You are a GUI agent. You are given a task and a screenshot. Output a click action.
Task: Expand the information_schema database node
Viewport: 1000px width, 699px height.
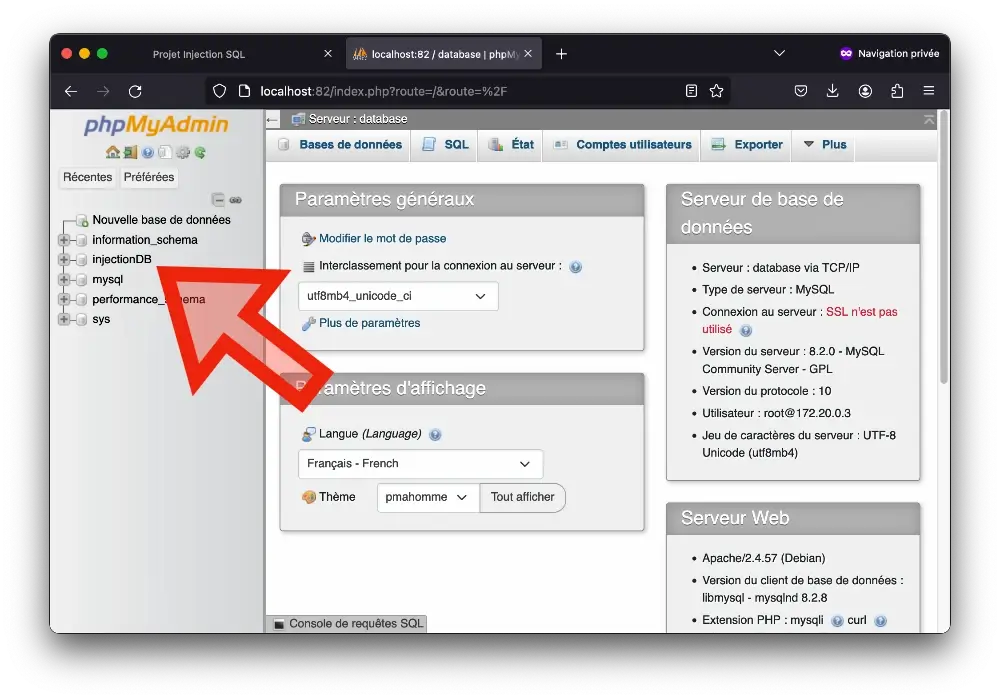click(64, 240)
